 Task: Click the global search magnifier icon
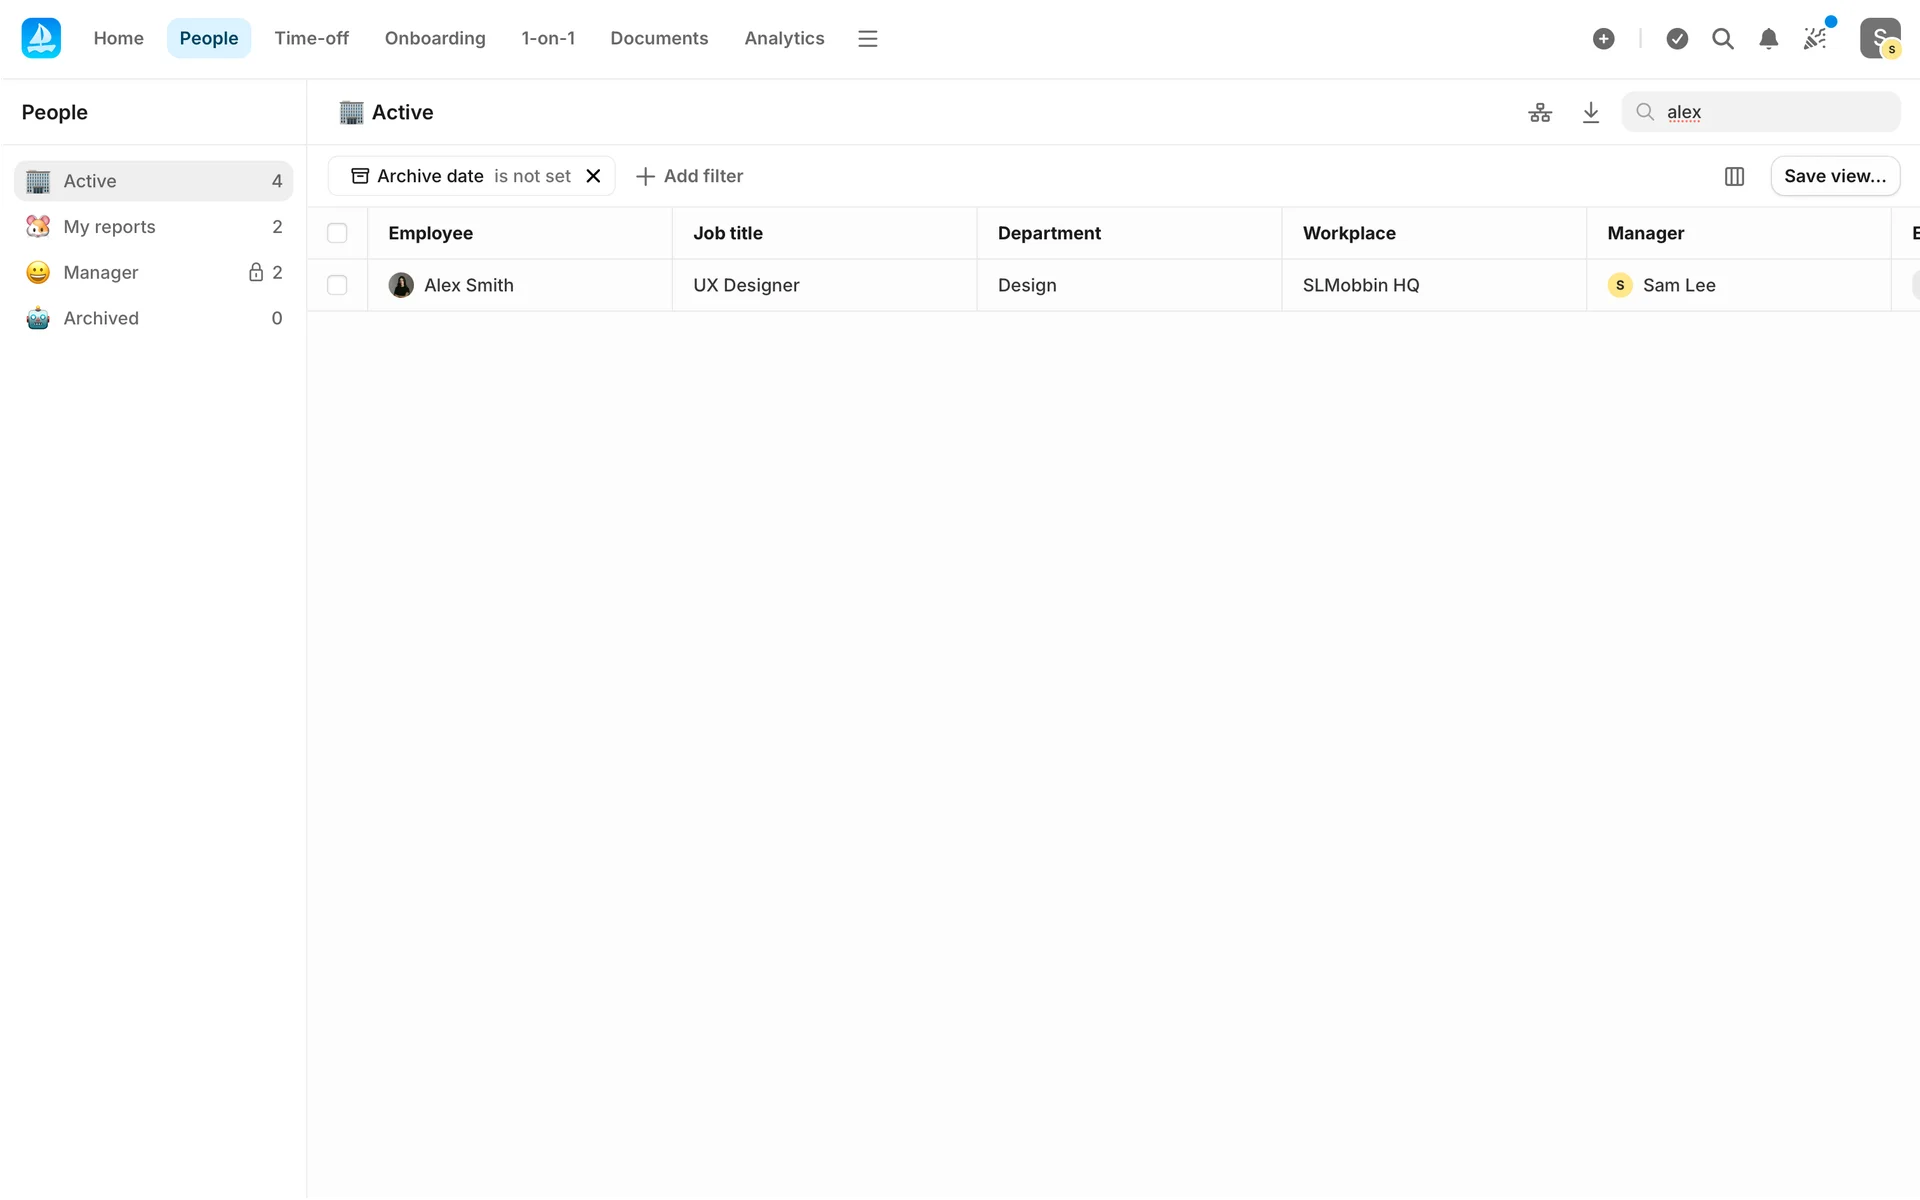(x=1722, y=38)
